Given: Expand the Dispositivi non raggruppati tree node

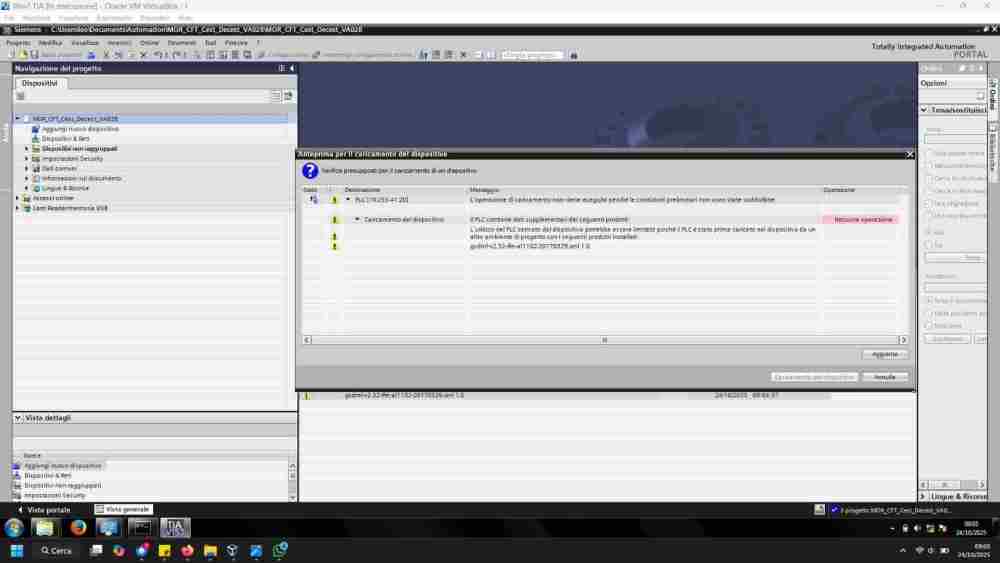Looking at the screenshot, I should [27, 149].
